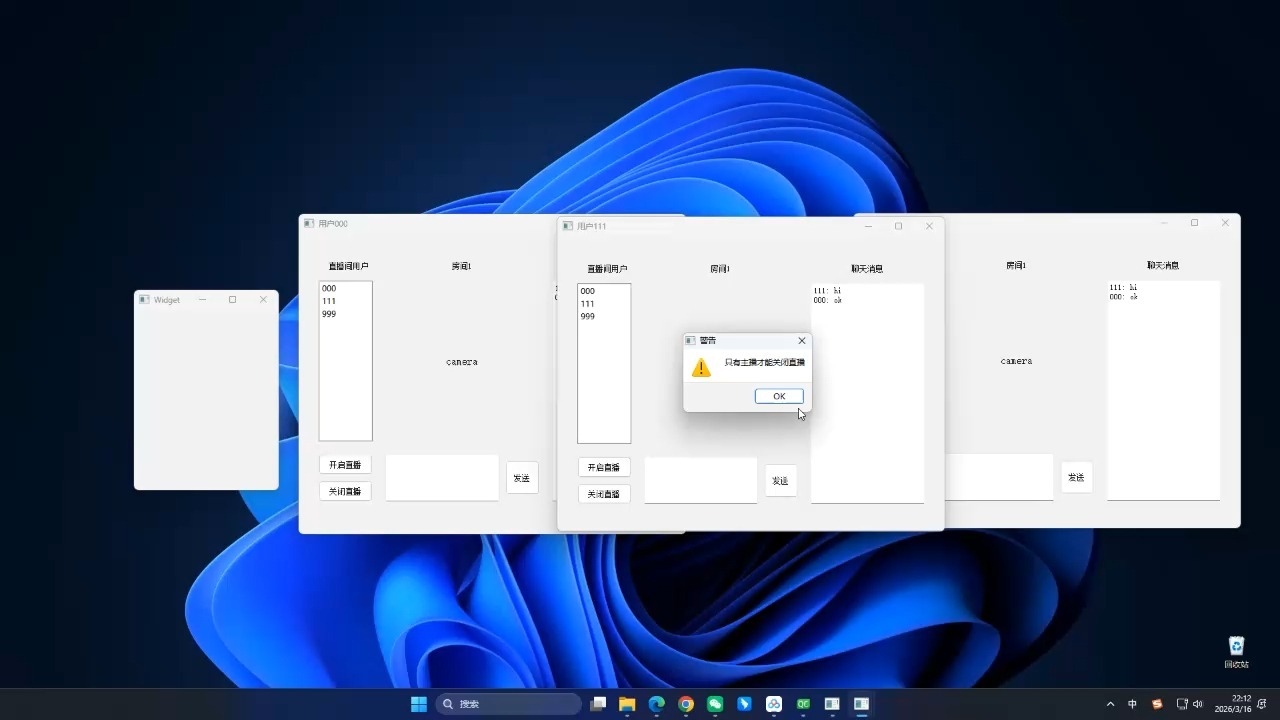The image size is (1280, 720).
Task: Click the '111: hi' message in 用户111 window
Action: (827, 291)
